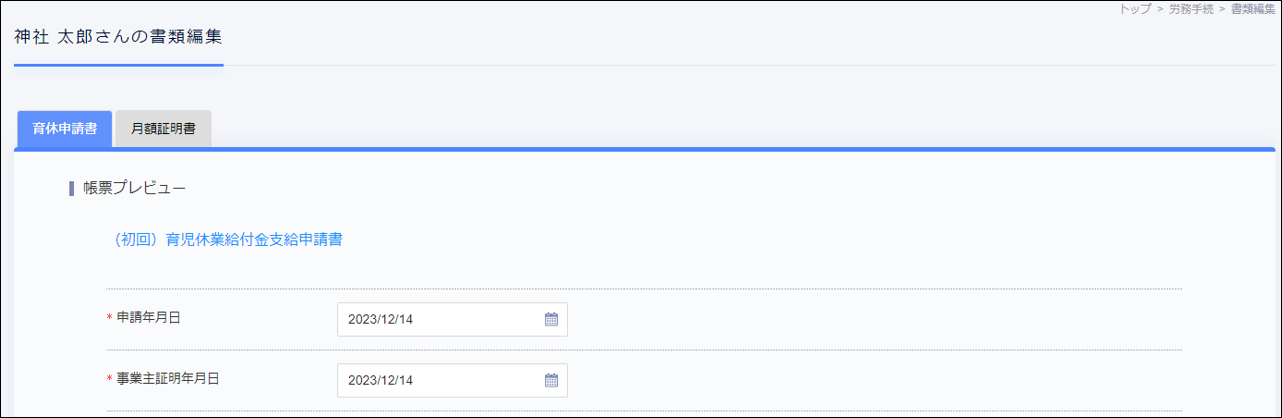Screen dimensions: 1282x418
Task: Select the 書類編集 breadcrumb item
Action: 1252,9
